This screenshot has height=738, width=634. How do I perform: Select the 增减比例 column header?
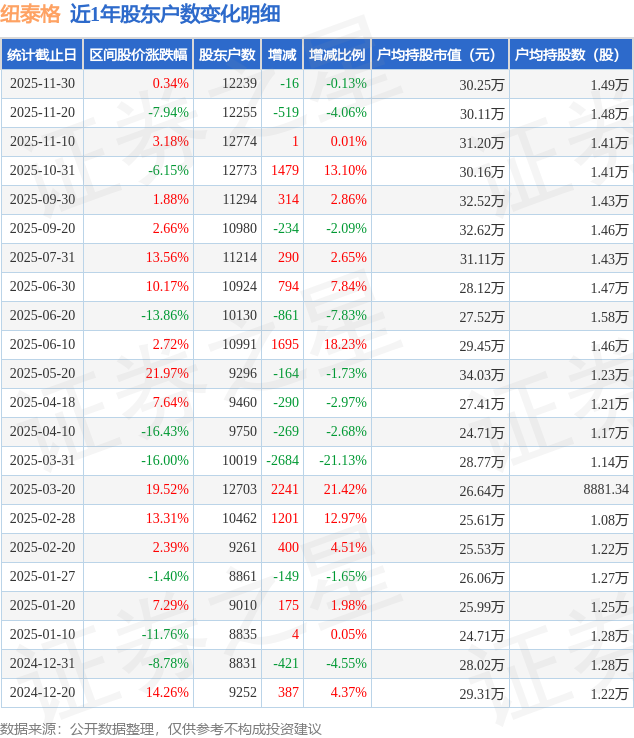[x=337, y=55]
